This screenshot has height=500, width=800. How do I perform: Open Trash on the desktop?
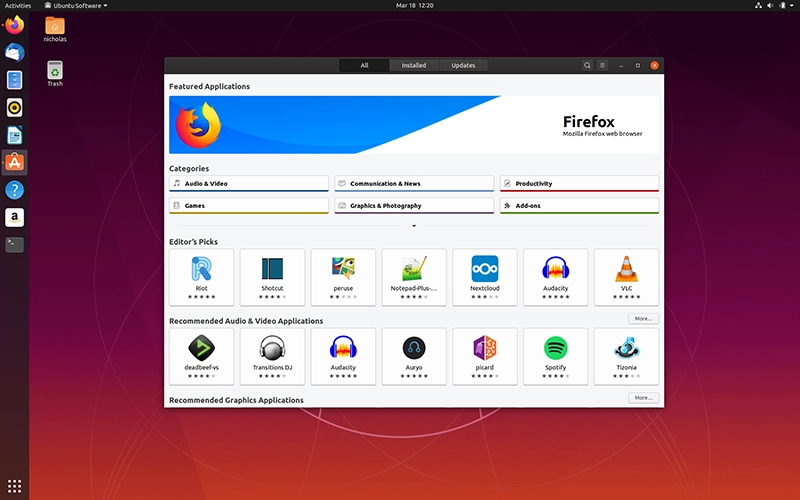(55, 74)
